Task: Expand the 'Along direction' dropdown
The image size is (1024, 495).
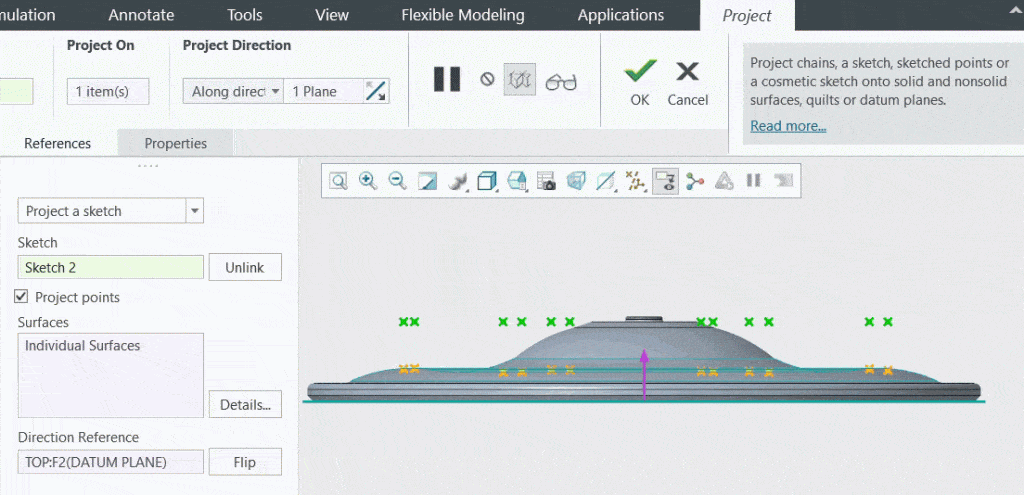Action: coord(234,91)
